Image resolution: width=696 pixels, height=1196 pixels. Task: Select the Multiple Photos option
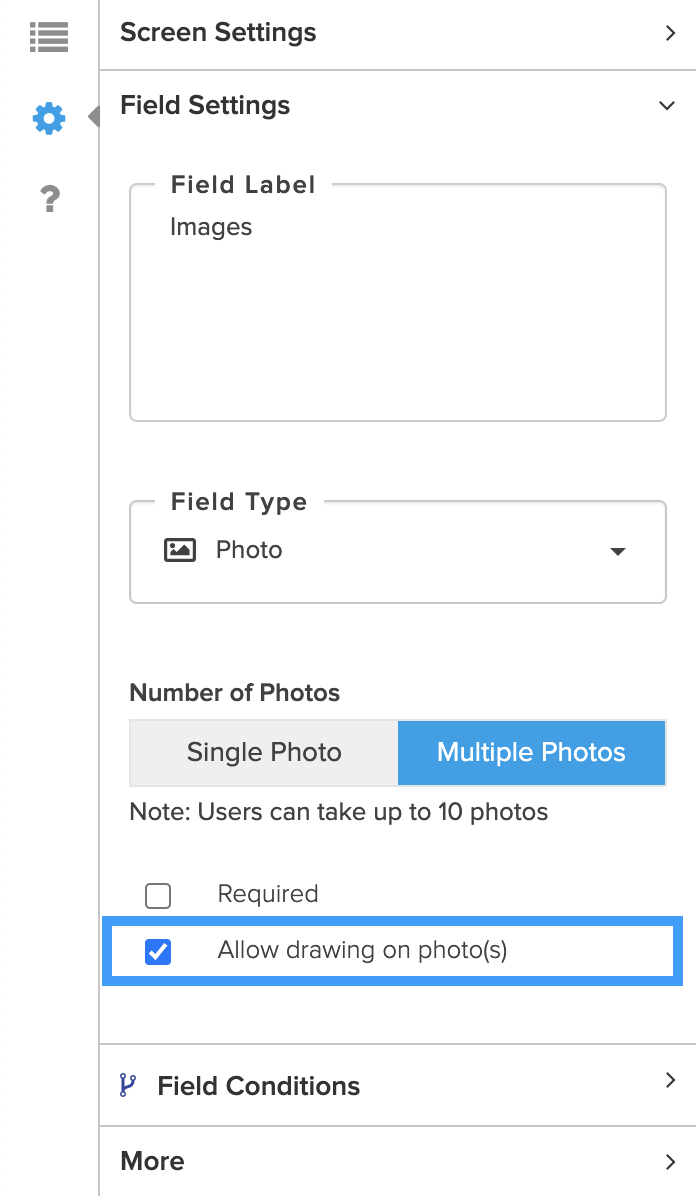(x=531, y=753)
